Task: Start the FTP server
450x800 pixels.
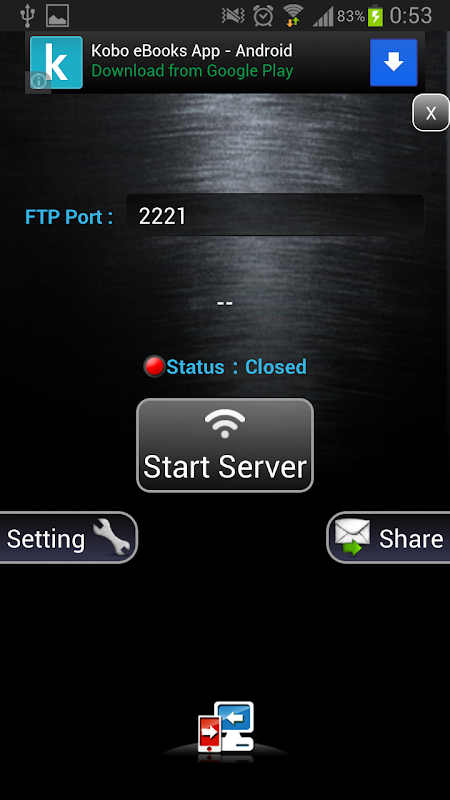Action: [x=225, y=445]
